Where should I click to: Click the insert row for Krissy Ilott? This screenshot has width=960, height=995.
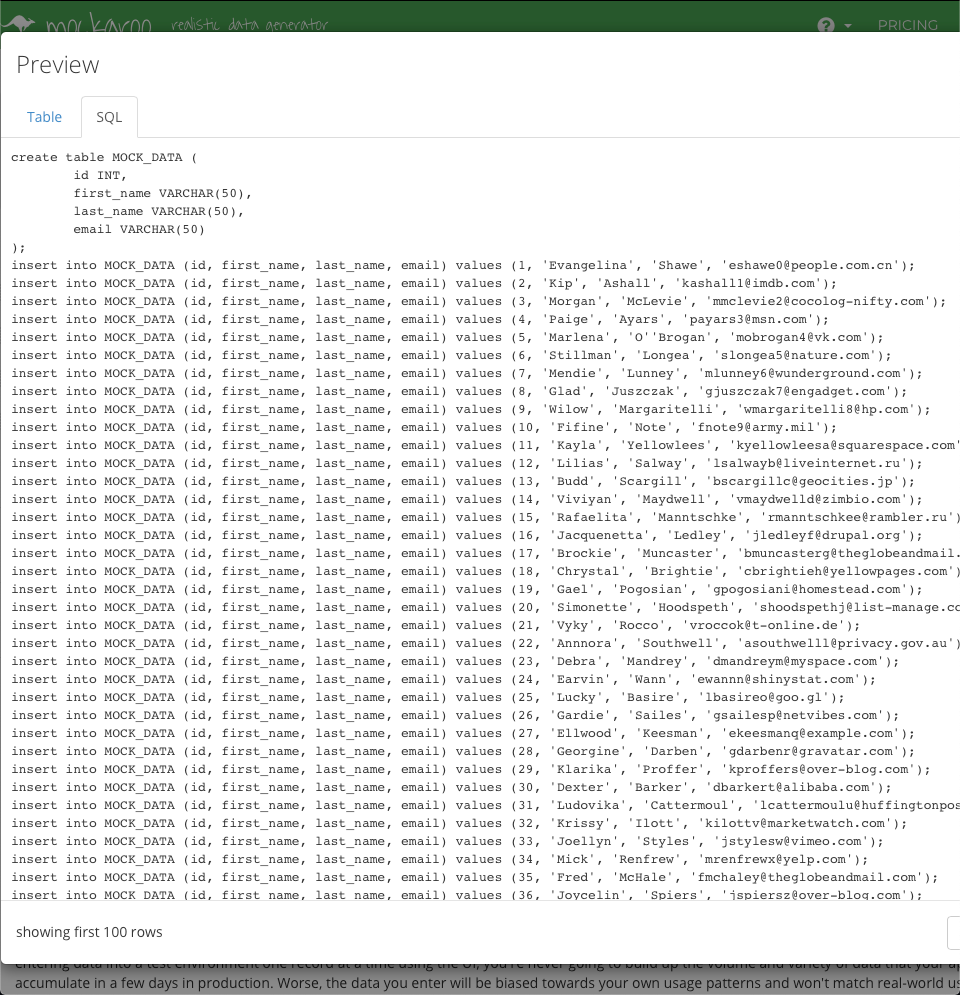459,824
